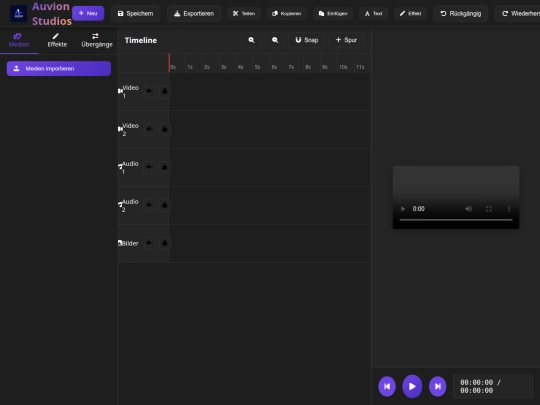Toggle volume in preview player
Screen dimensions: 540x405
click(468, 209)
